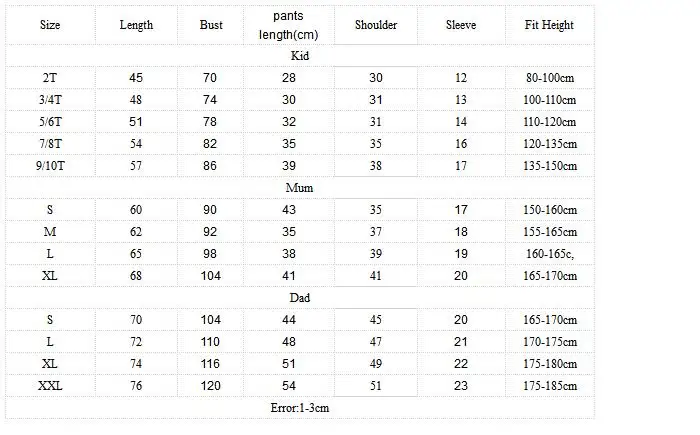700x435 pixels.
Task: Select the 175-185cm fit height cell
Action: pyautogui.click(x=550, y=385)
